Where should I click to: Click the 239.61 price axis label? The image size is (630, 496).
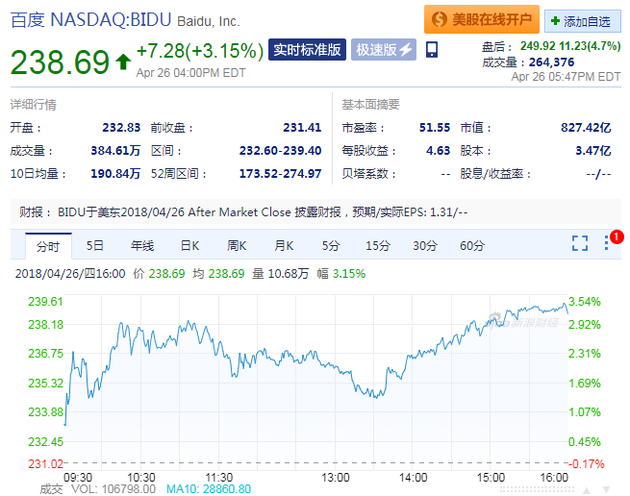coord(45,301)
